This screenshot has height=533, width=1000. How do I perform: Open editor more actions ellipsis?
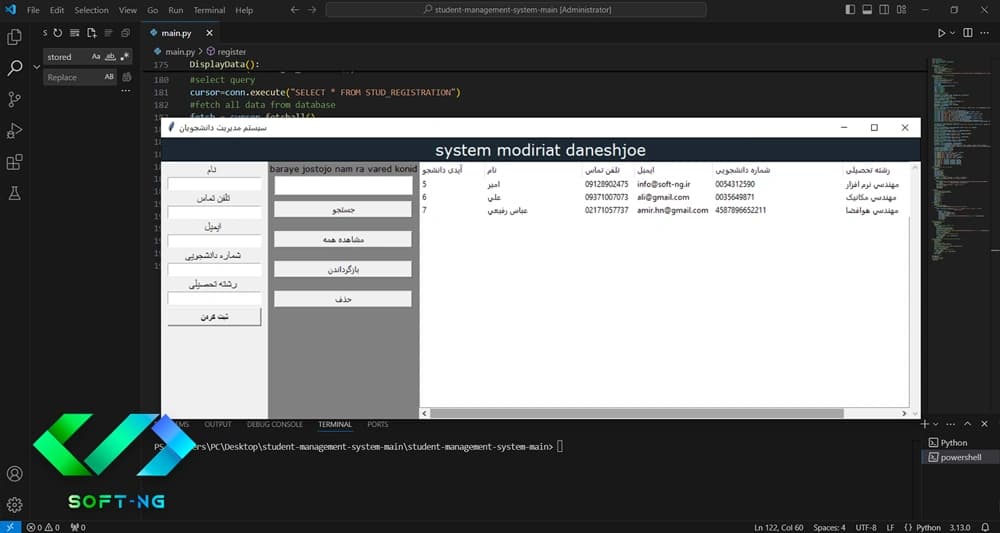pyautogui.click(x=985, y=33)
